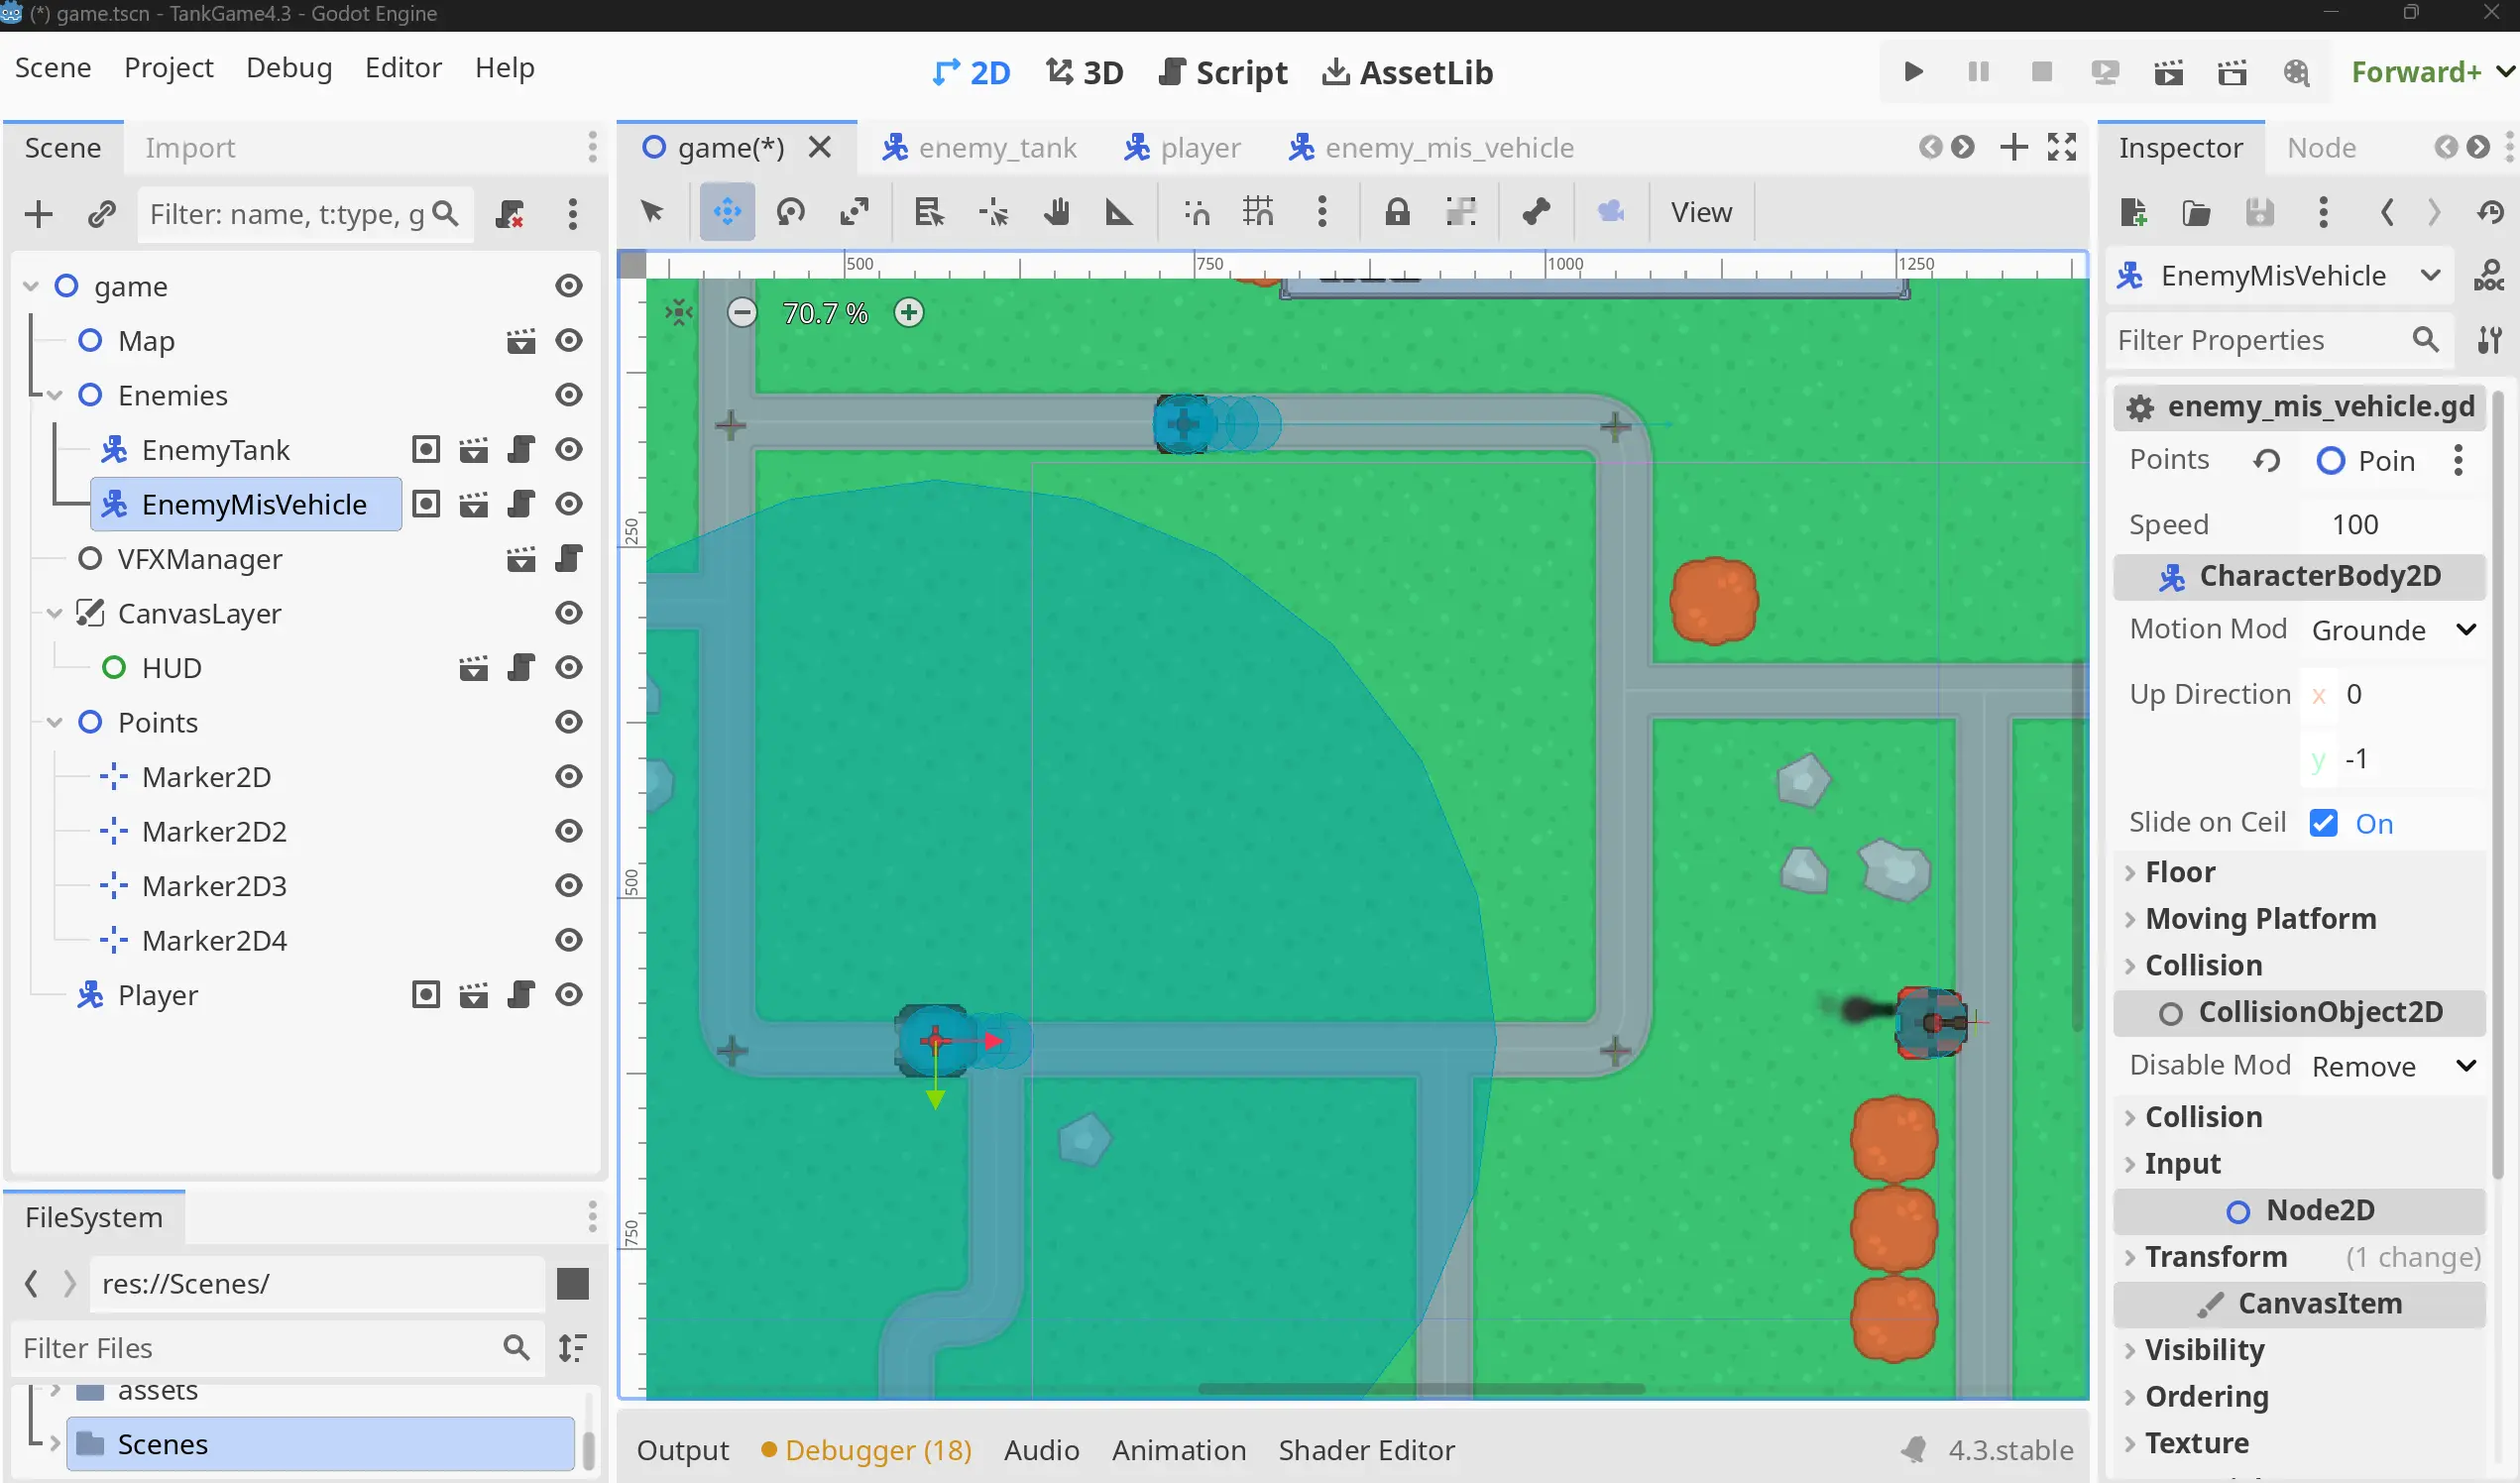This screenshot has width=2520, height=1483.
Task: Collapse the Points node children
Action: pyautogui.click(x=55, y=723)
